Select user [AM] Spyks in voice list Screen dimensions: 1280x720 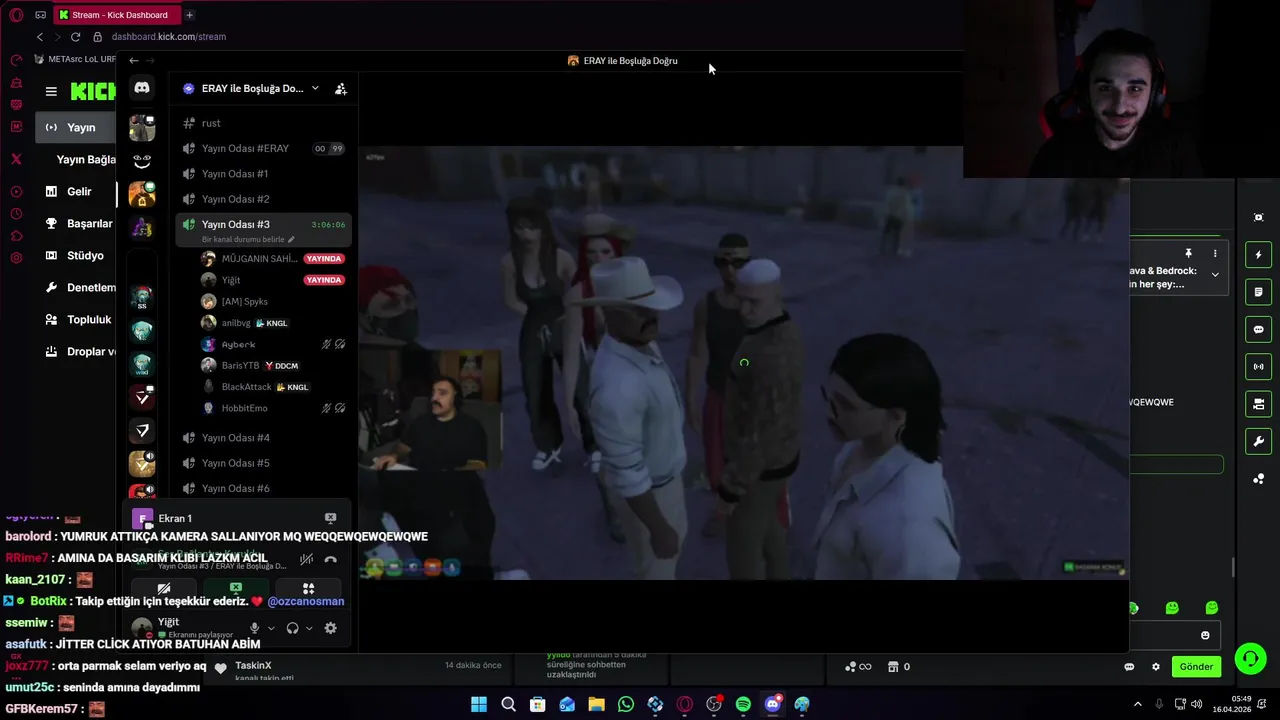(x=244, y=301)
